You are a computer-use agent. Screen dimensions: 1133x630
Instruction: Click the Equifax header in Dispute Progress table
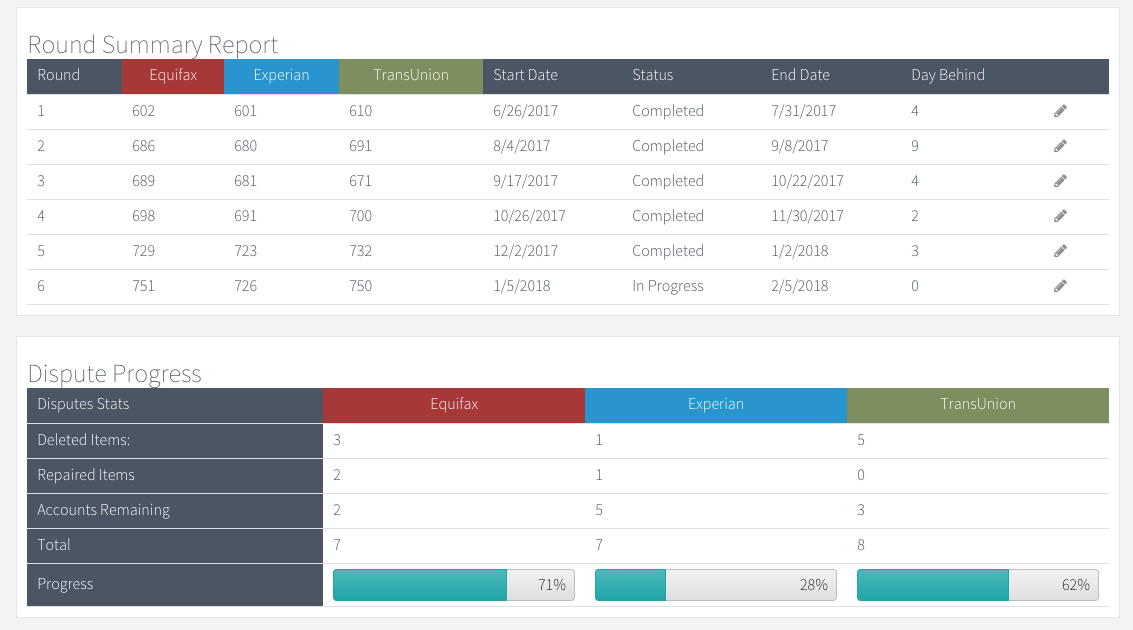454,405
